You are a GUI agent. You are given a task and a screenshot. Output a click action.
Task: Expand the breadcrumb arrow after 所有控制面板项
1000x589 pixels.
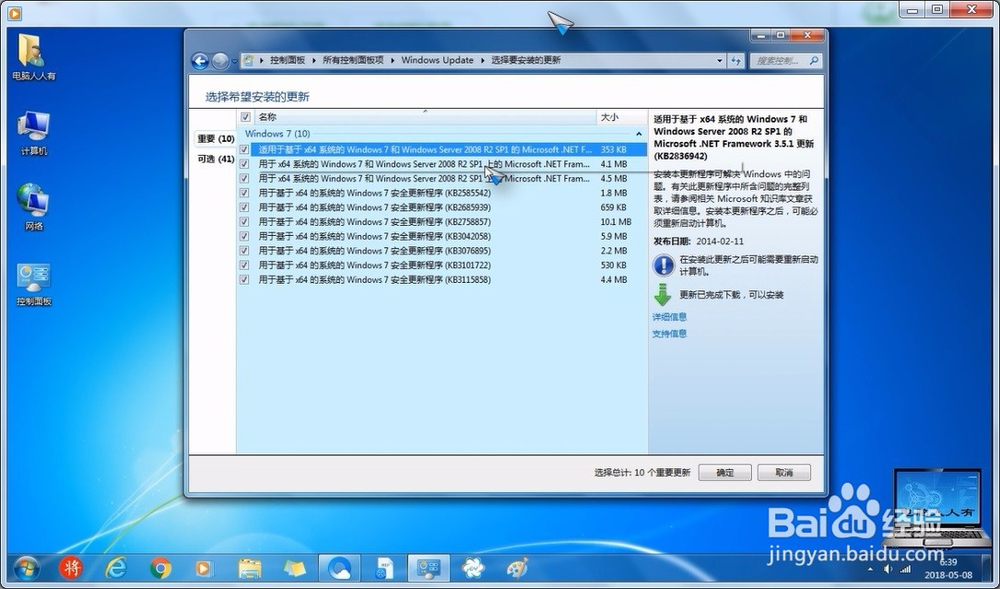click(392, 61)
